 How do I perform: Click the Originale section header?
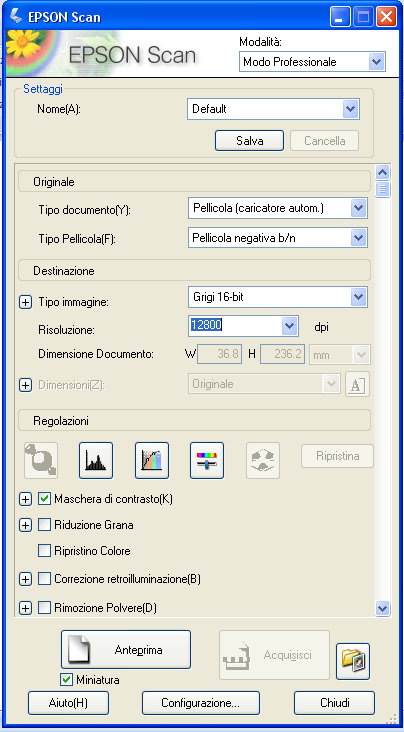[194, 182]
